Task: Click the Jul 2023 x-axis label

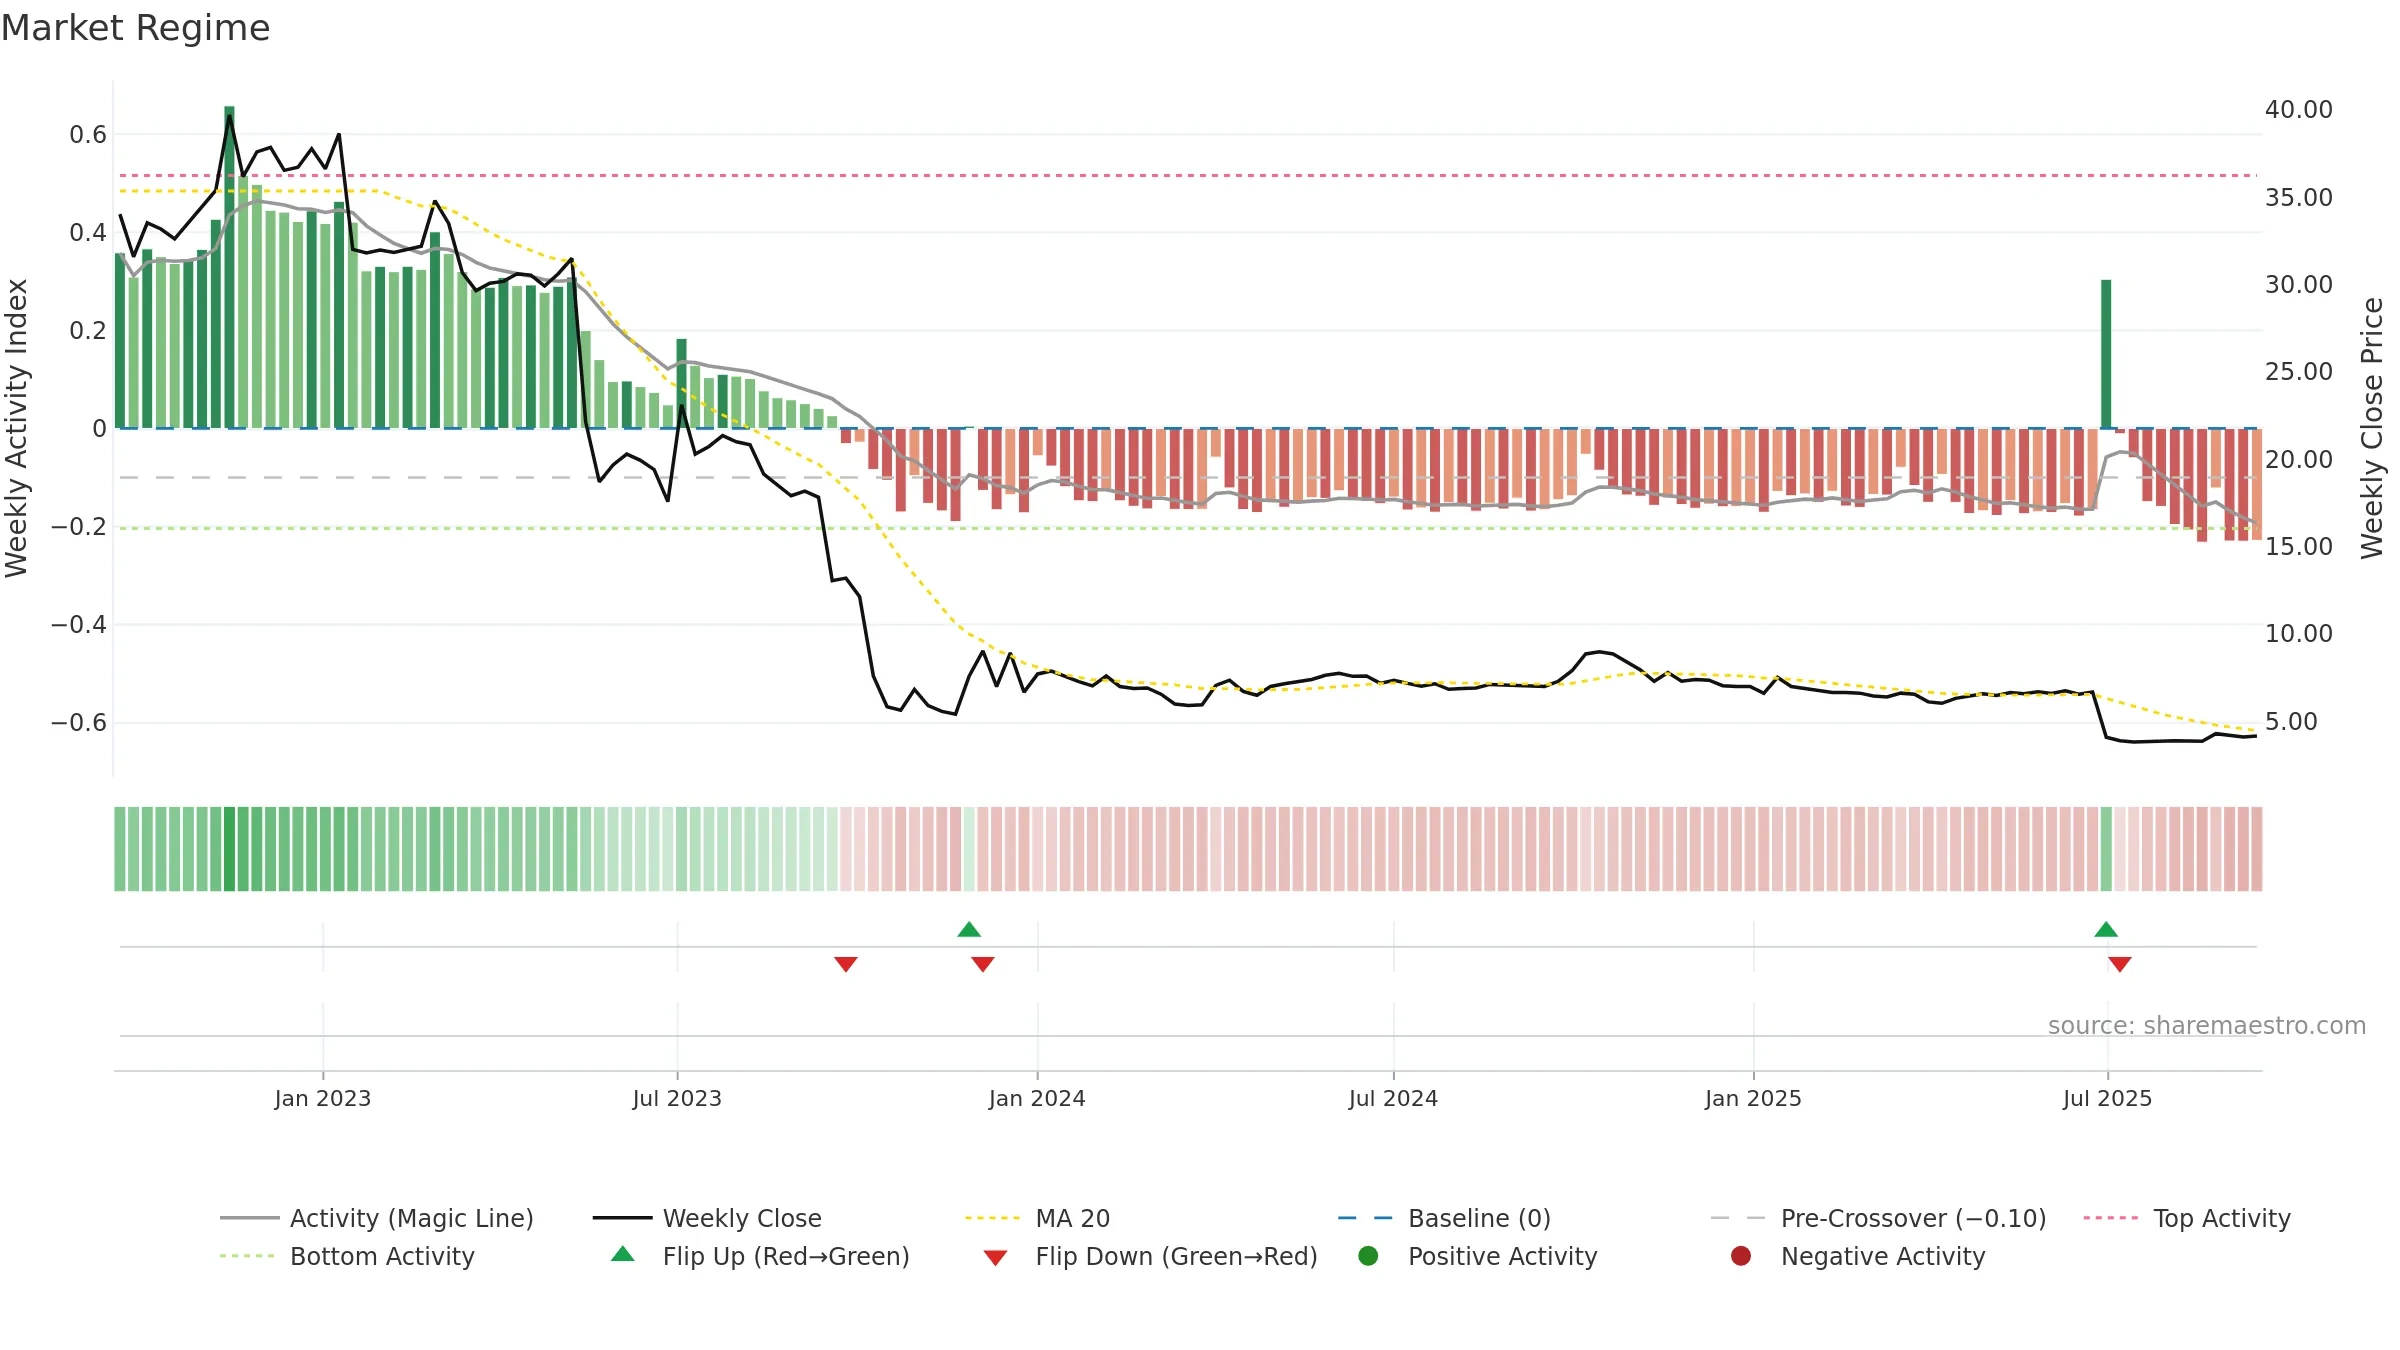Action: [x=677, y=1098]
